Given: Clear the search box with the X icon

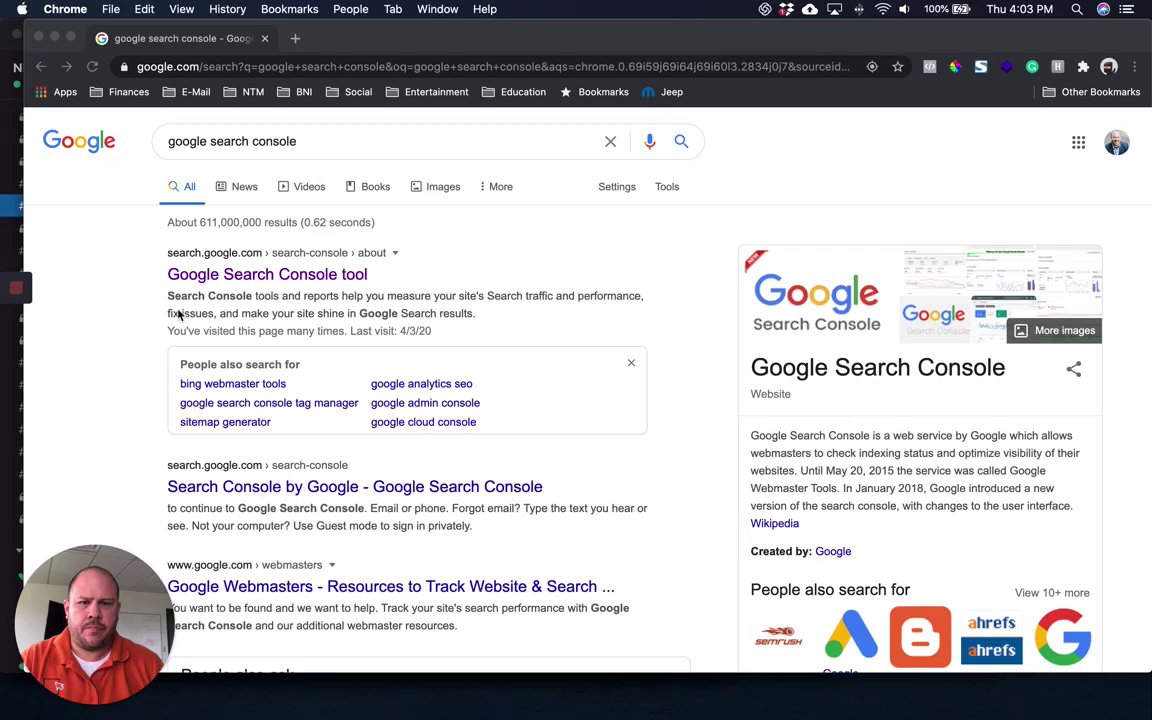Looking at the screenshot, I should click(611, 142).
